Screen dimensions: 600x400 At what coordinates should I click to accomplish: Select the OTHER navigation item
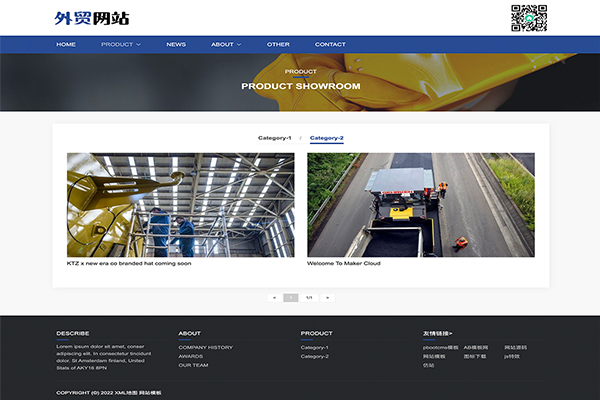278,44
